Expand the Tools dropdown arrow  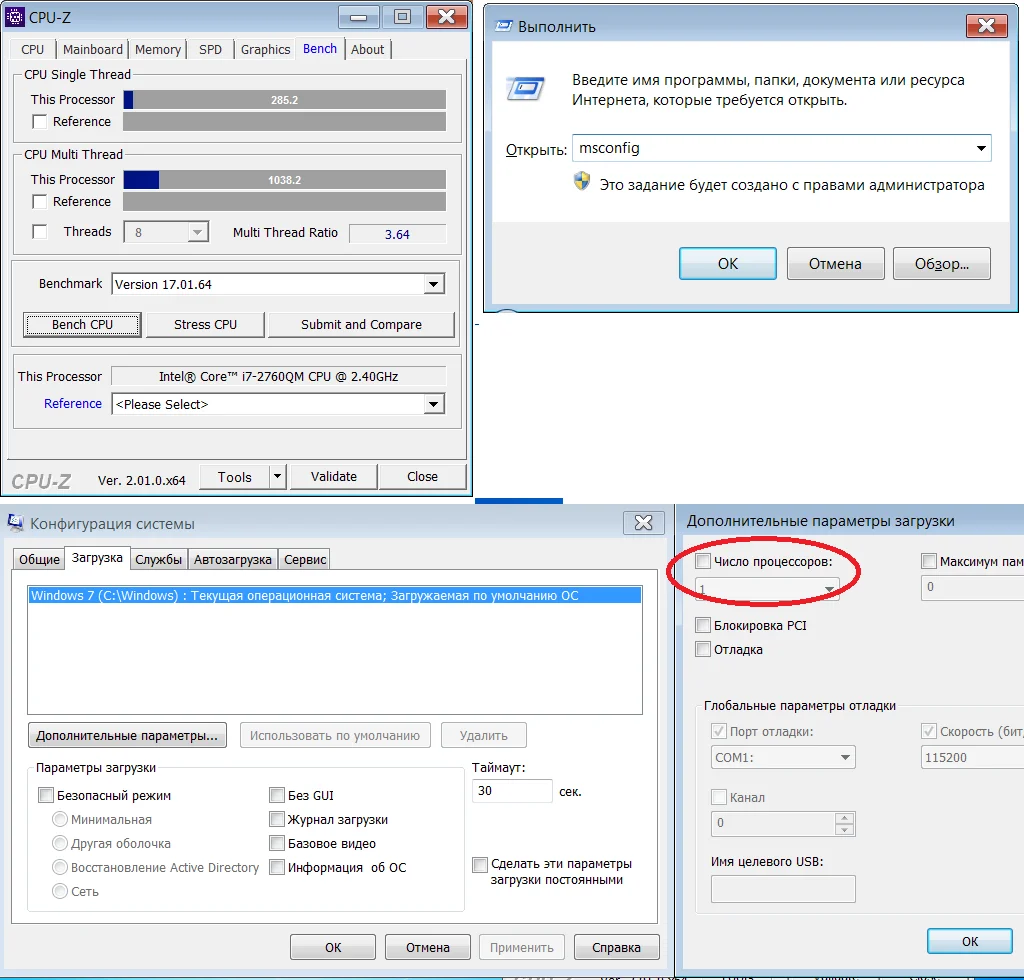[278, 477]
